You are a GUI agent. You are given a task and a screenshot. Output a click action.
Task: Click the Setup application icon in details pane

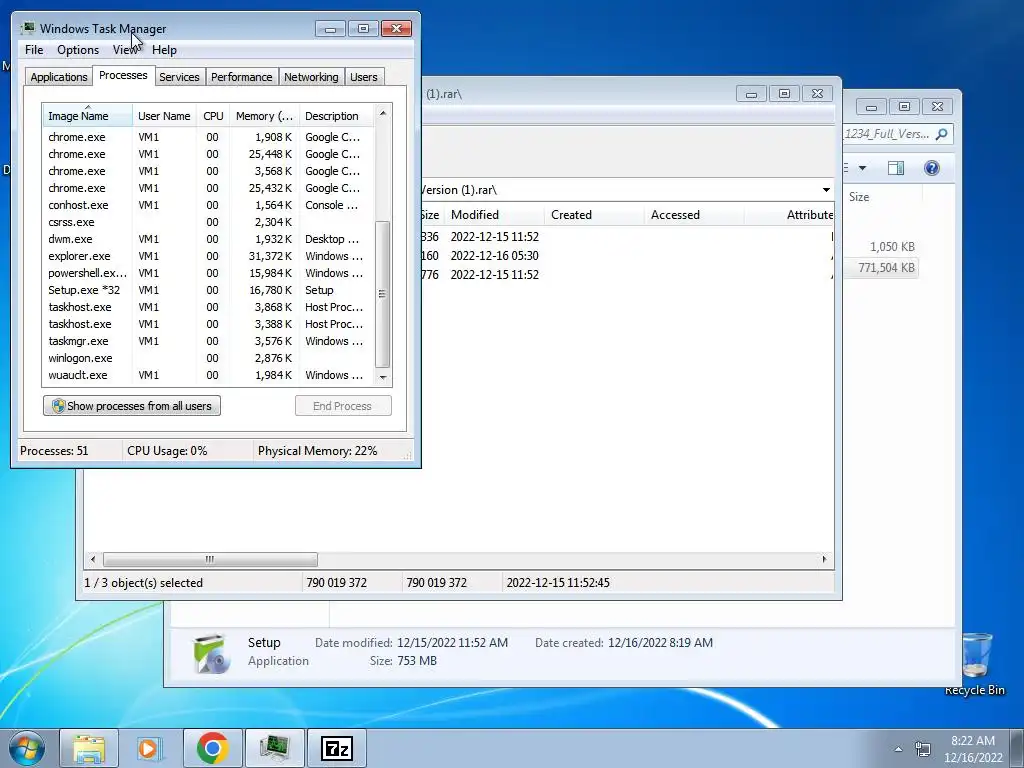[212, 652]
